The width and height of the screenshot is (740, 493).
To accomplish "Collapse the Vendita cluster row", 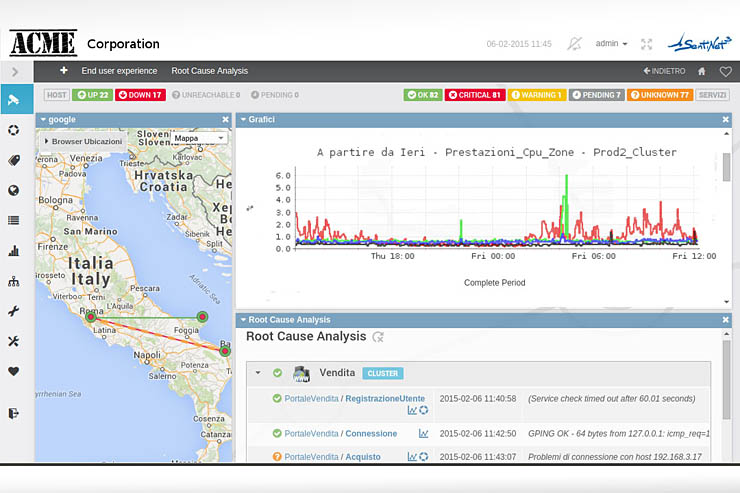I will click(258, 373).
